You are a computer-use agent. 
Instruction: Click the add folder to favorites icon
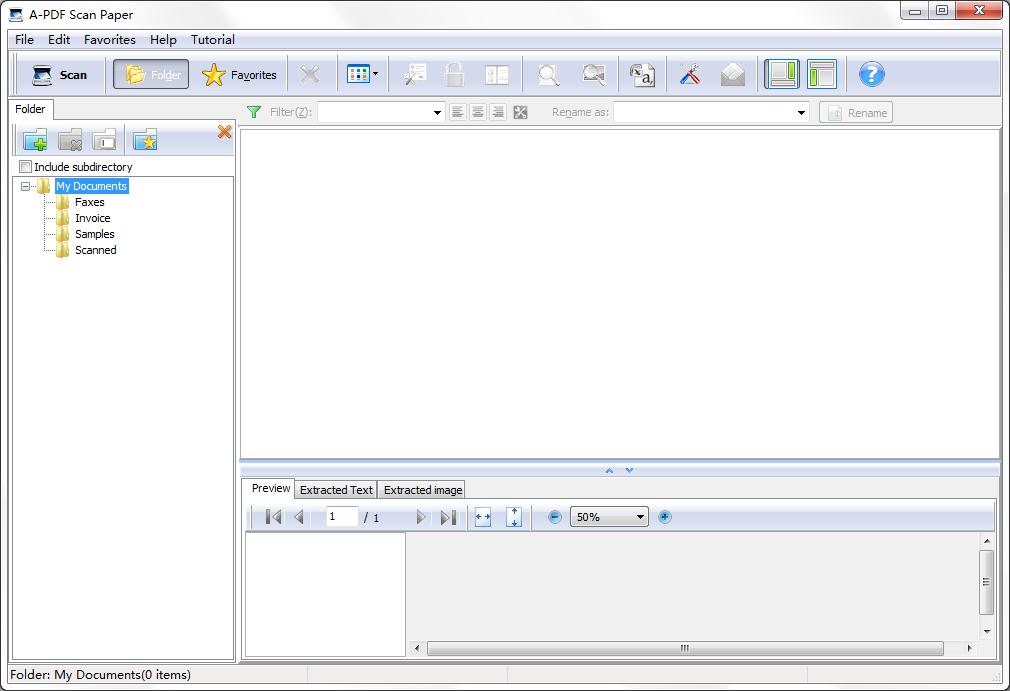tap(145, 140)
